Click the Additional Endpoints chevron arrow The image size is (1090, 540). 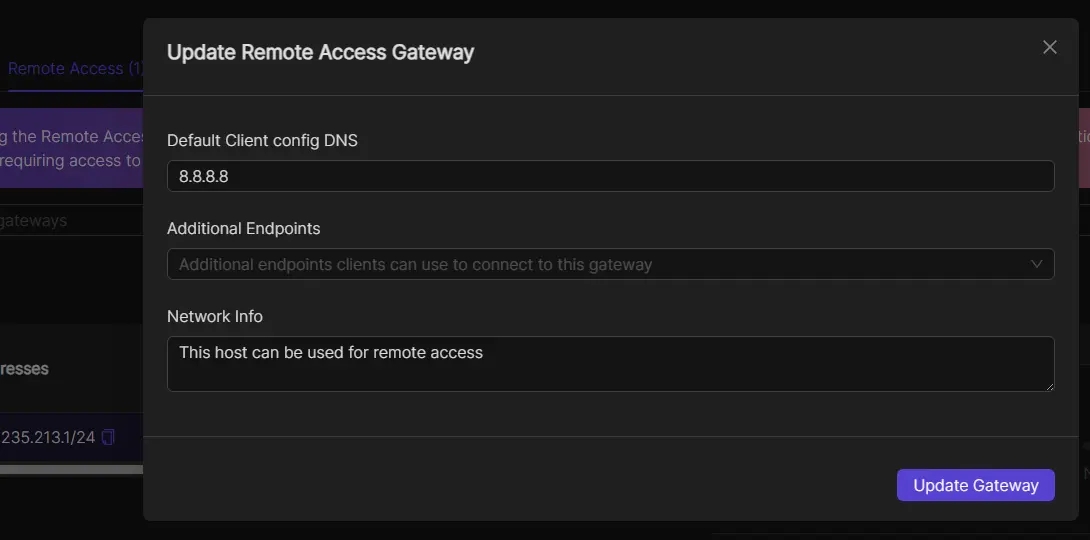pos(1037,264)
